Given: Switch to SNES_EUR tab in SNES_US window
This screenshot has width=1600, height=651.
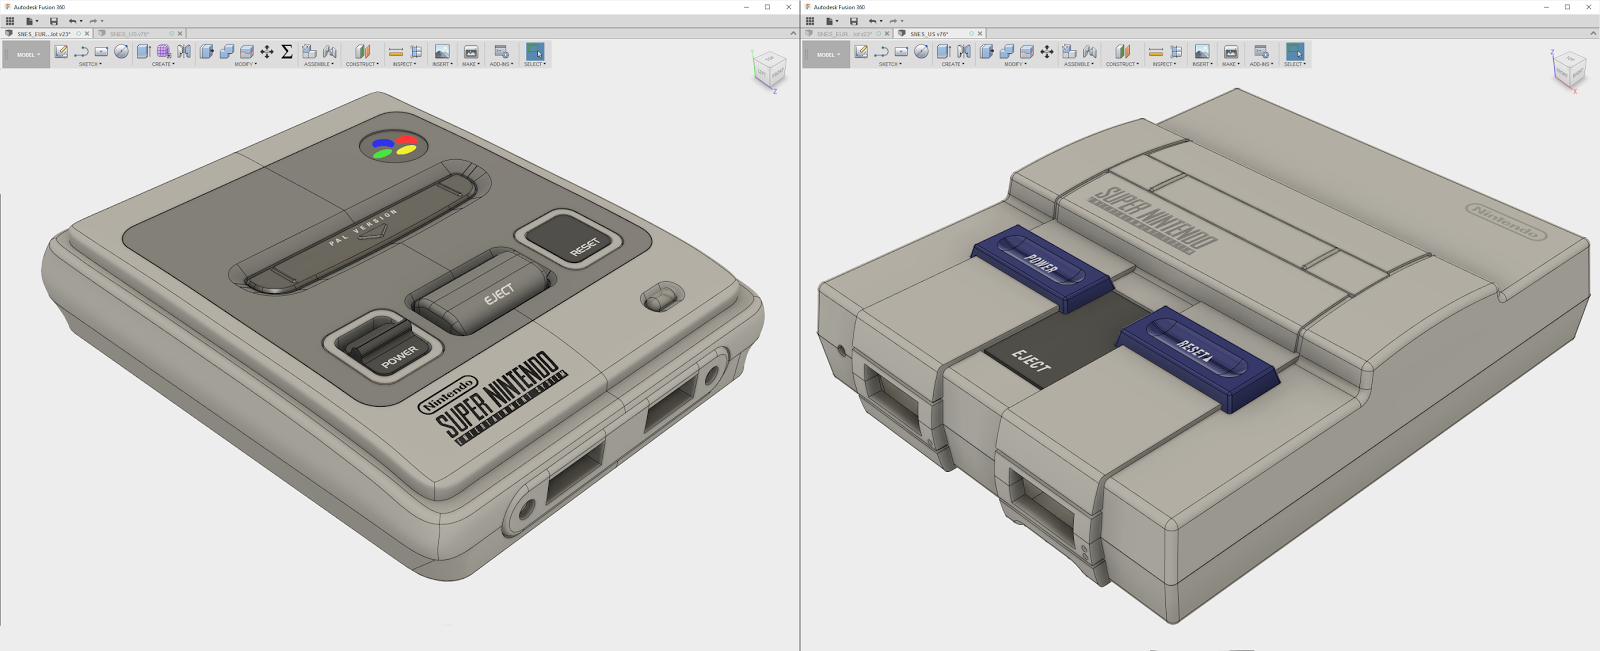Looking at the screenshot, I should [x=845, y=34].
